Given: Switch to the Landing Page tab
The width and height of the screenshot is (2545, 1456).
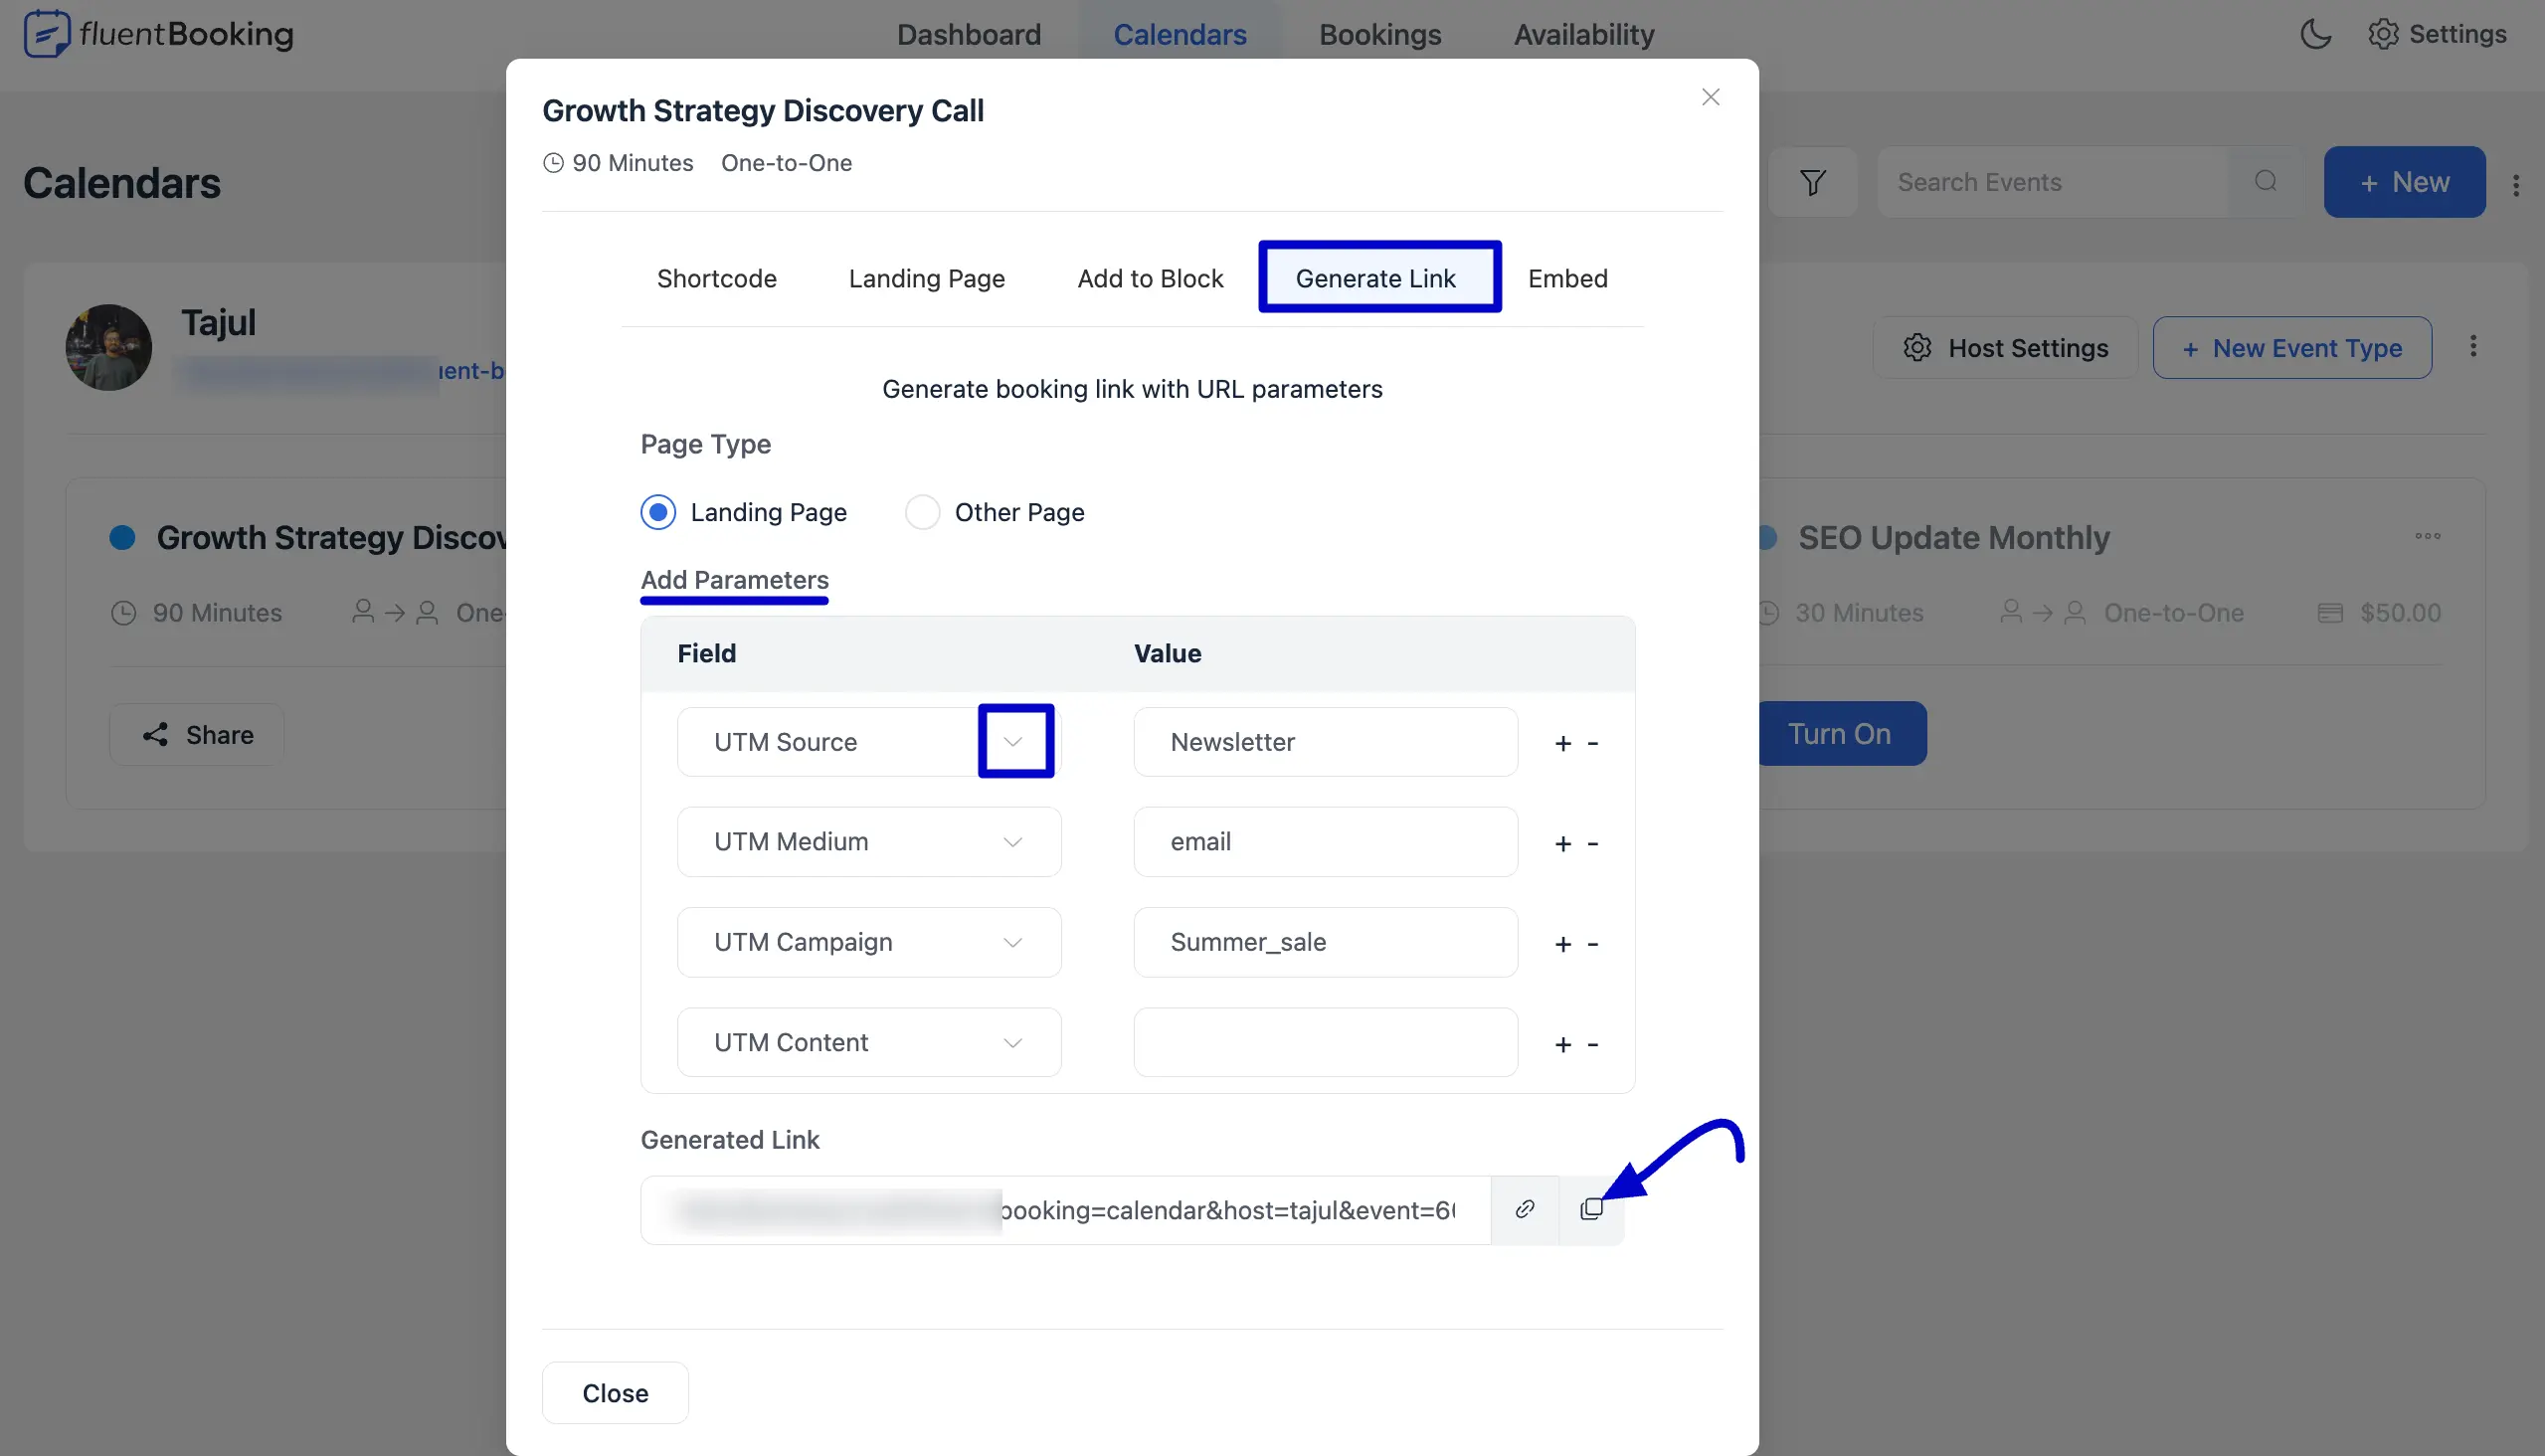Looking at the screenshot, I should [926, 278].
